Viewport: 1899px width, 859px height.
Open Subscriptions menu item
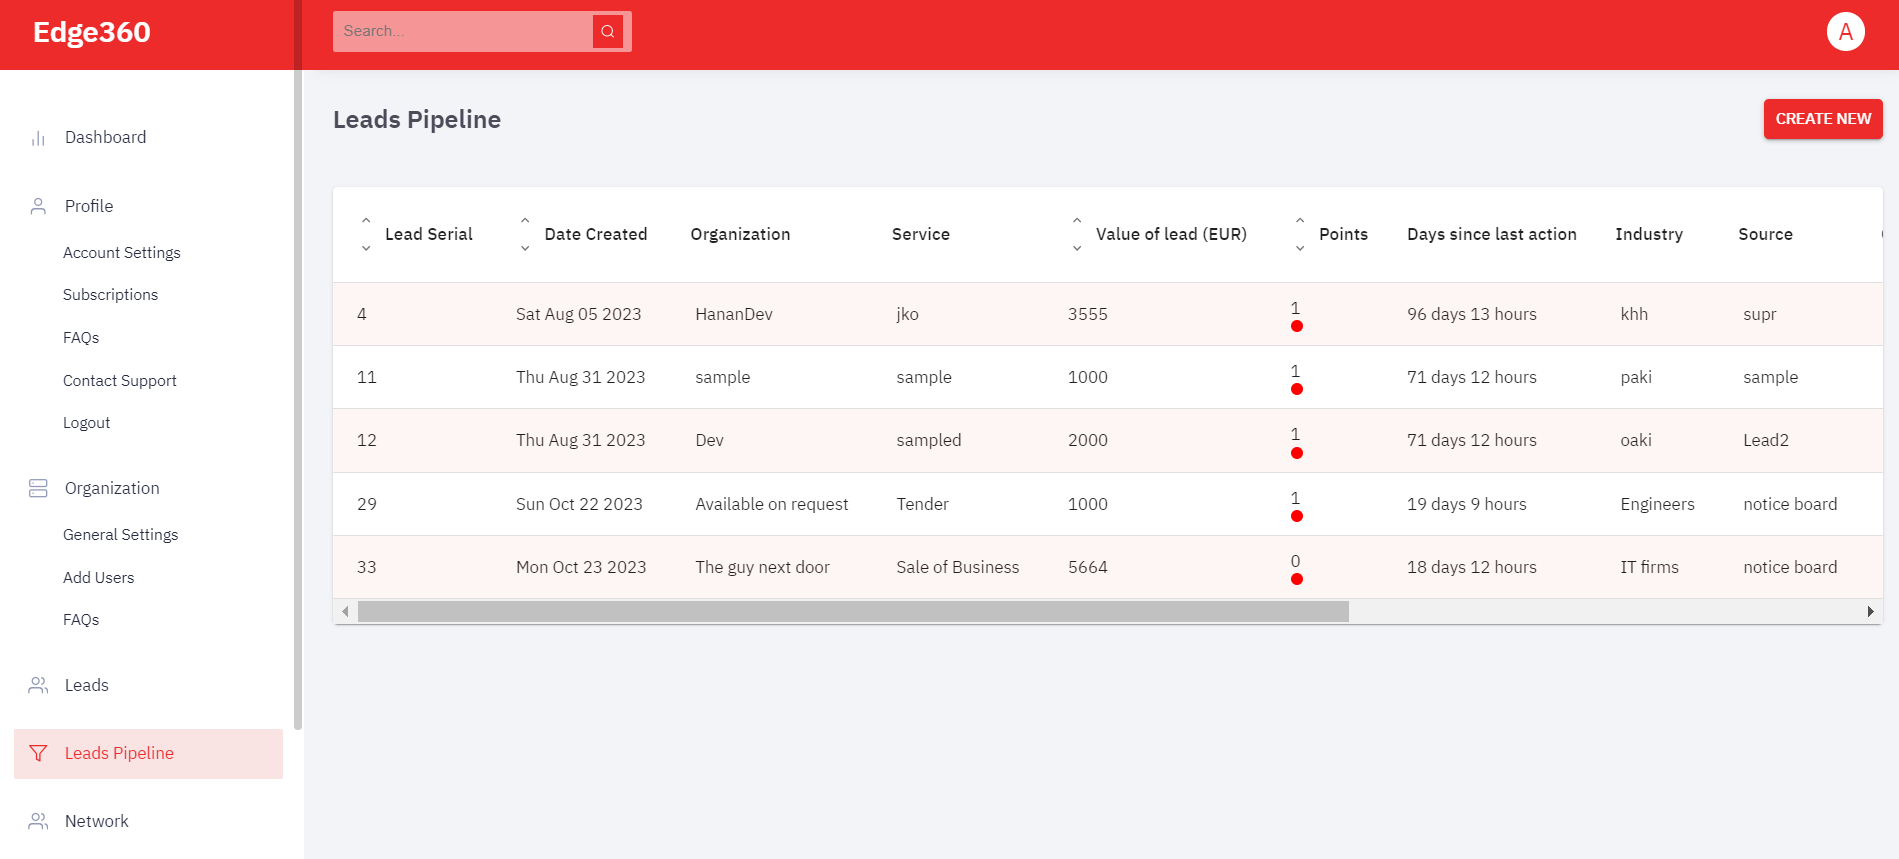pyautogui.click(x=110, y=295)
